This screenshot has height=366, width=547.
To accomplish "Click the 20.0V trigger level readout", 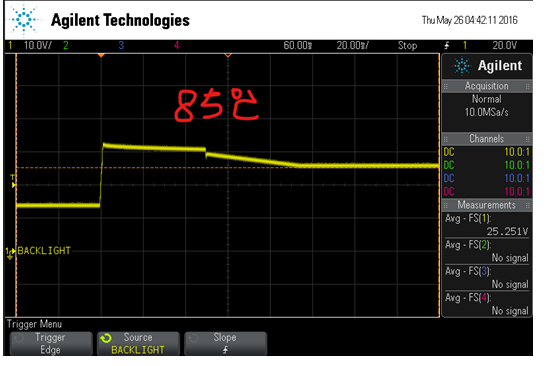I will click(x=504, y=45).
